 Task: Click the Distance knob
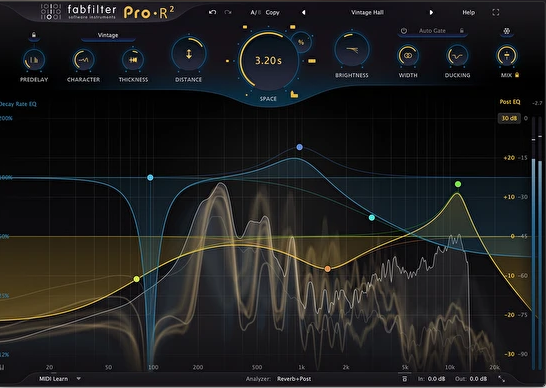pos(189,54)
